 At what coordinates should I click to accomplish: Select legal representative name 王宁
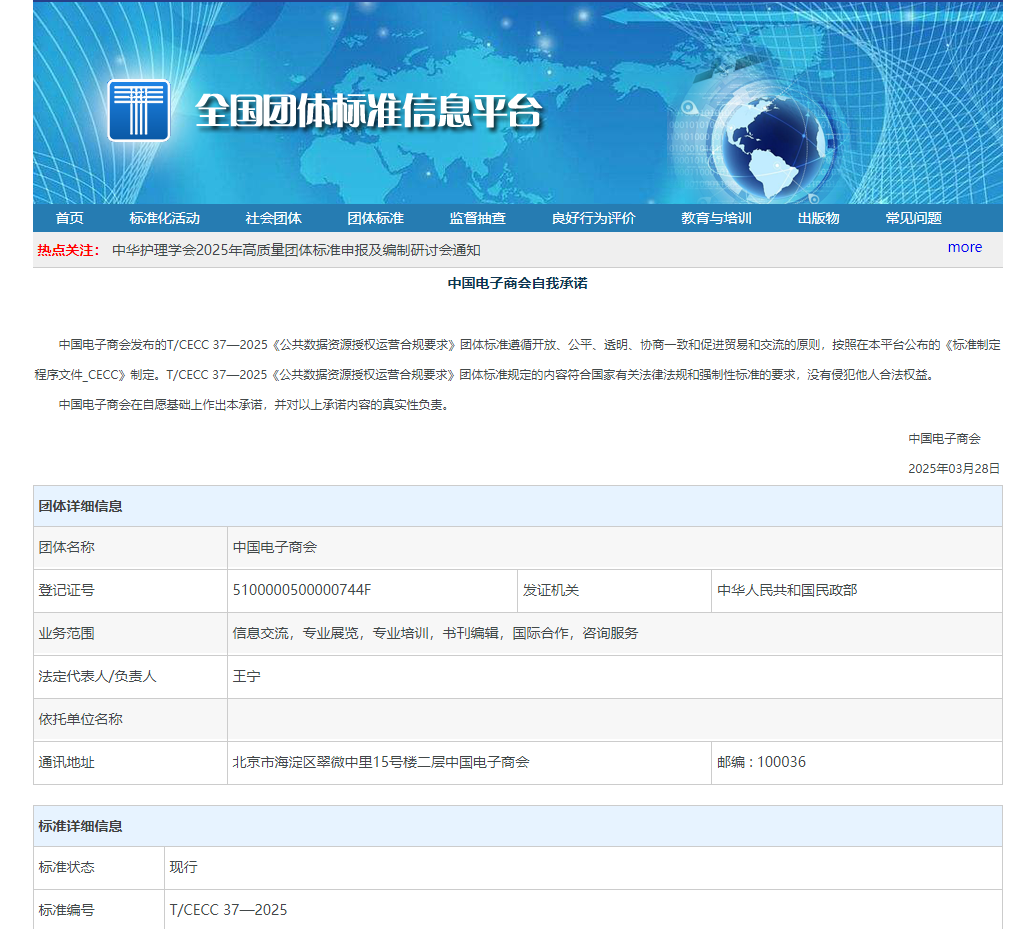coord(247,676)
